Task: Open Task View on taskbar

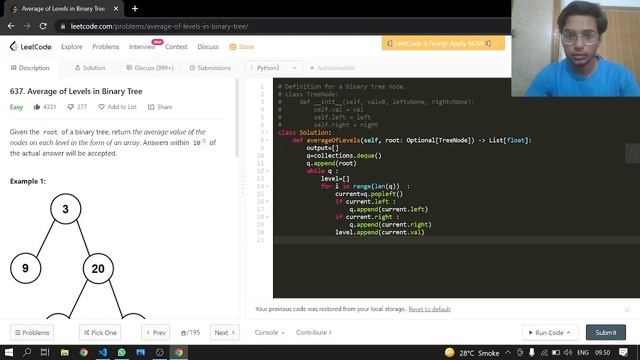Action: pyautogui.click(x=45, y=352)
